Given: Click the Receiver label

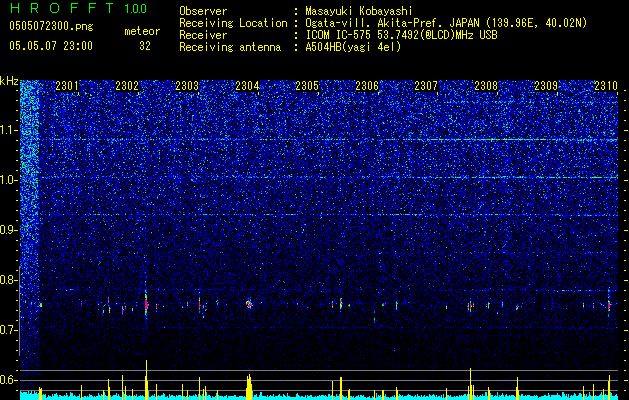Looking at the screenshot, I should 203,35.
